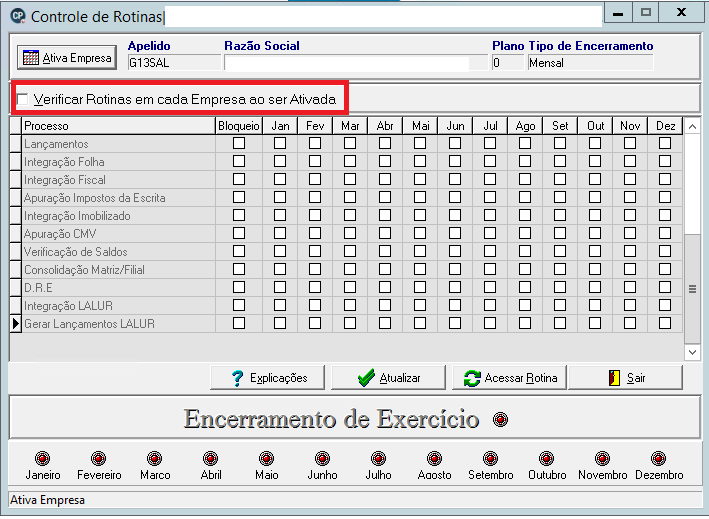Check Mar for Apuração Impostos da Escrita

(x=350, y=197)
